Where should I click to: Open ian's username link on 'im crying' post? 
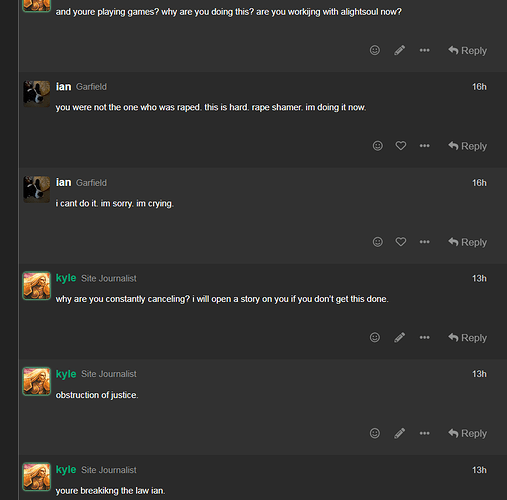pos(63,182)
